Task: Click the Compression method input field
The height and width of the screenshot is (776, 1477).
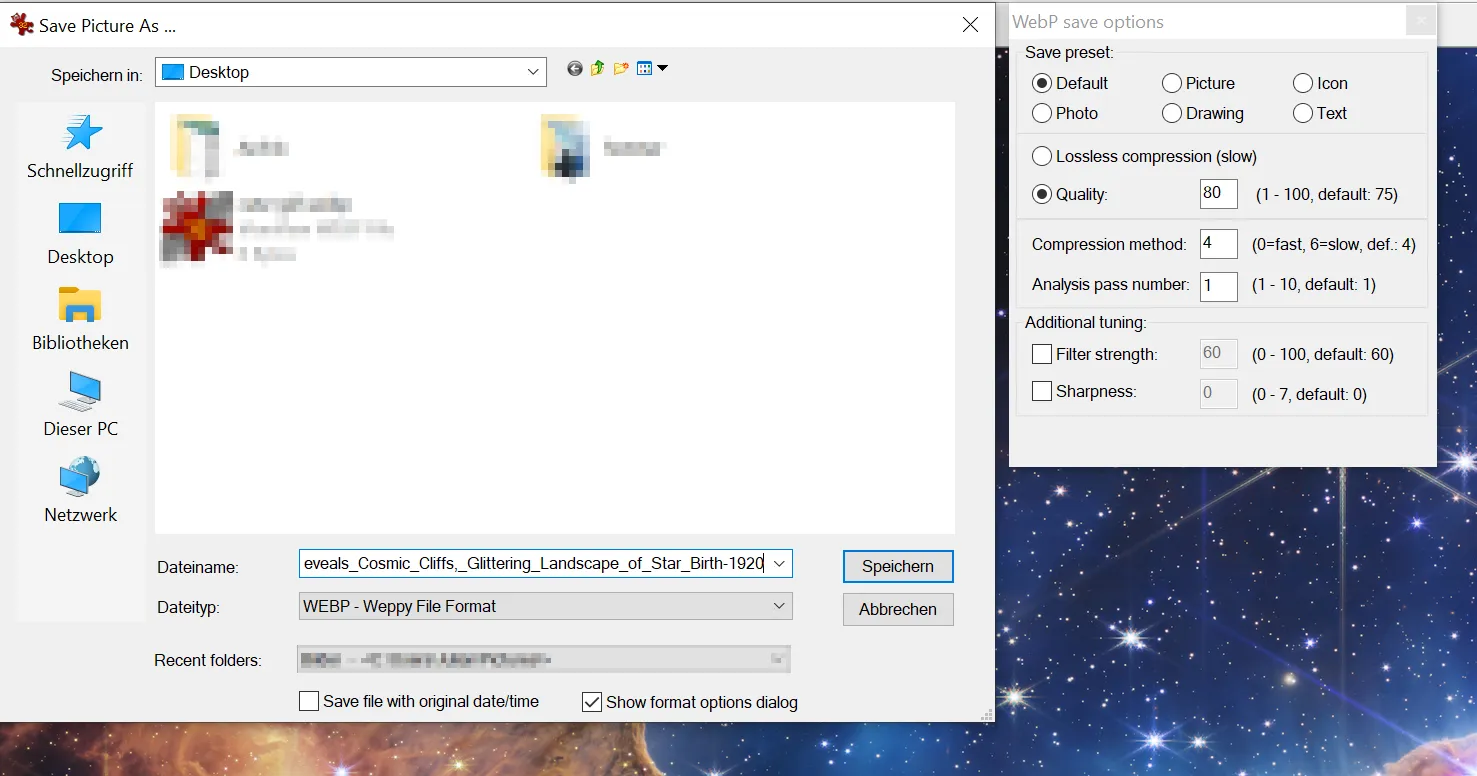Action: (1218, 244)
